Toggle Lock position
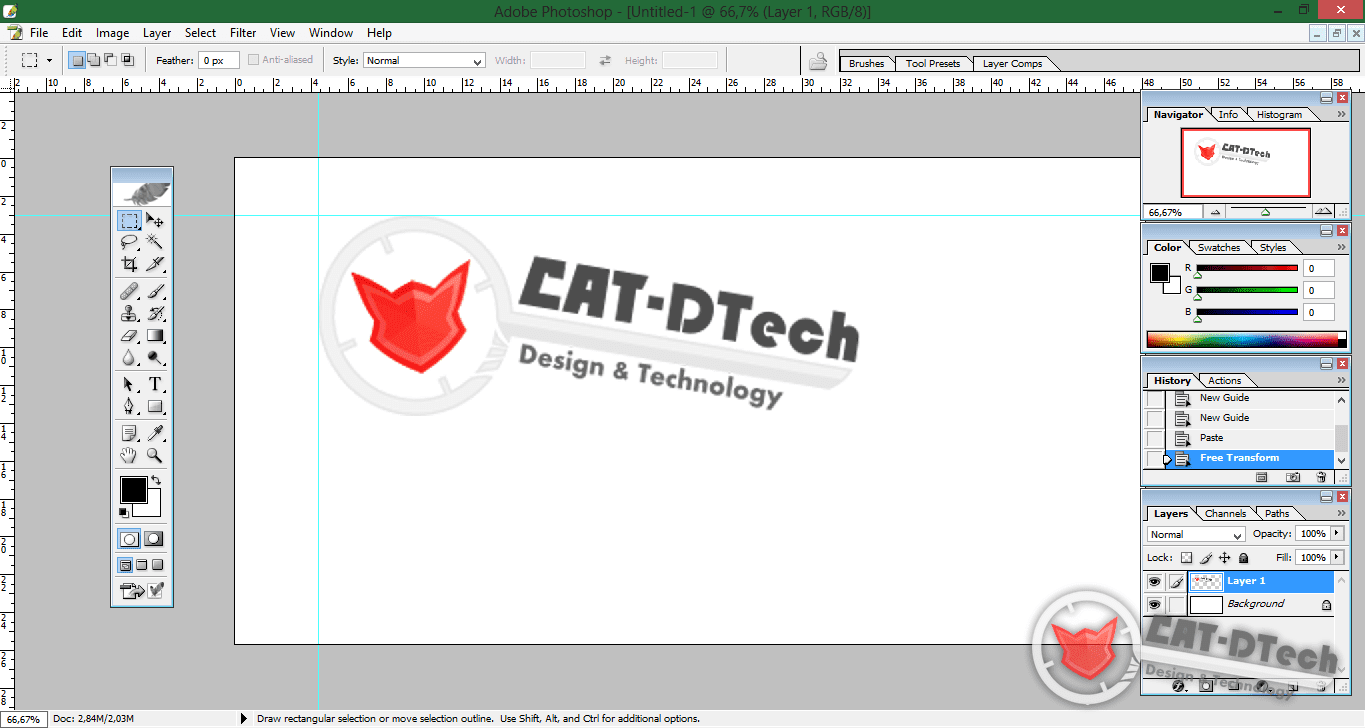 pyautogui.click(x=1225, y=558)
